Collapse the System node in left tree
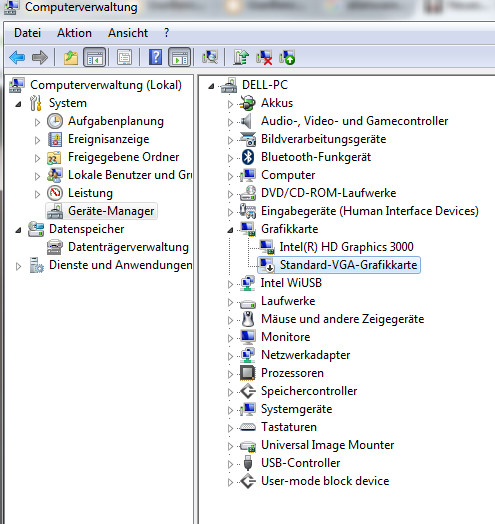The width and height of the screenshot is (495, 524). (18, 104)
